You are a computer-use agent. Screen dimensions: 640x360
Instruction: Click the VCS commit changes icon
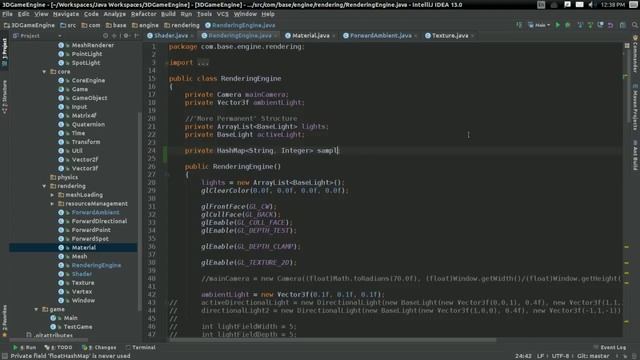(x=590, y=25)
